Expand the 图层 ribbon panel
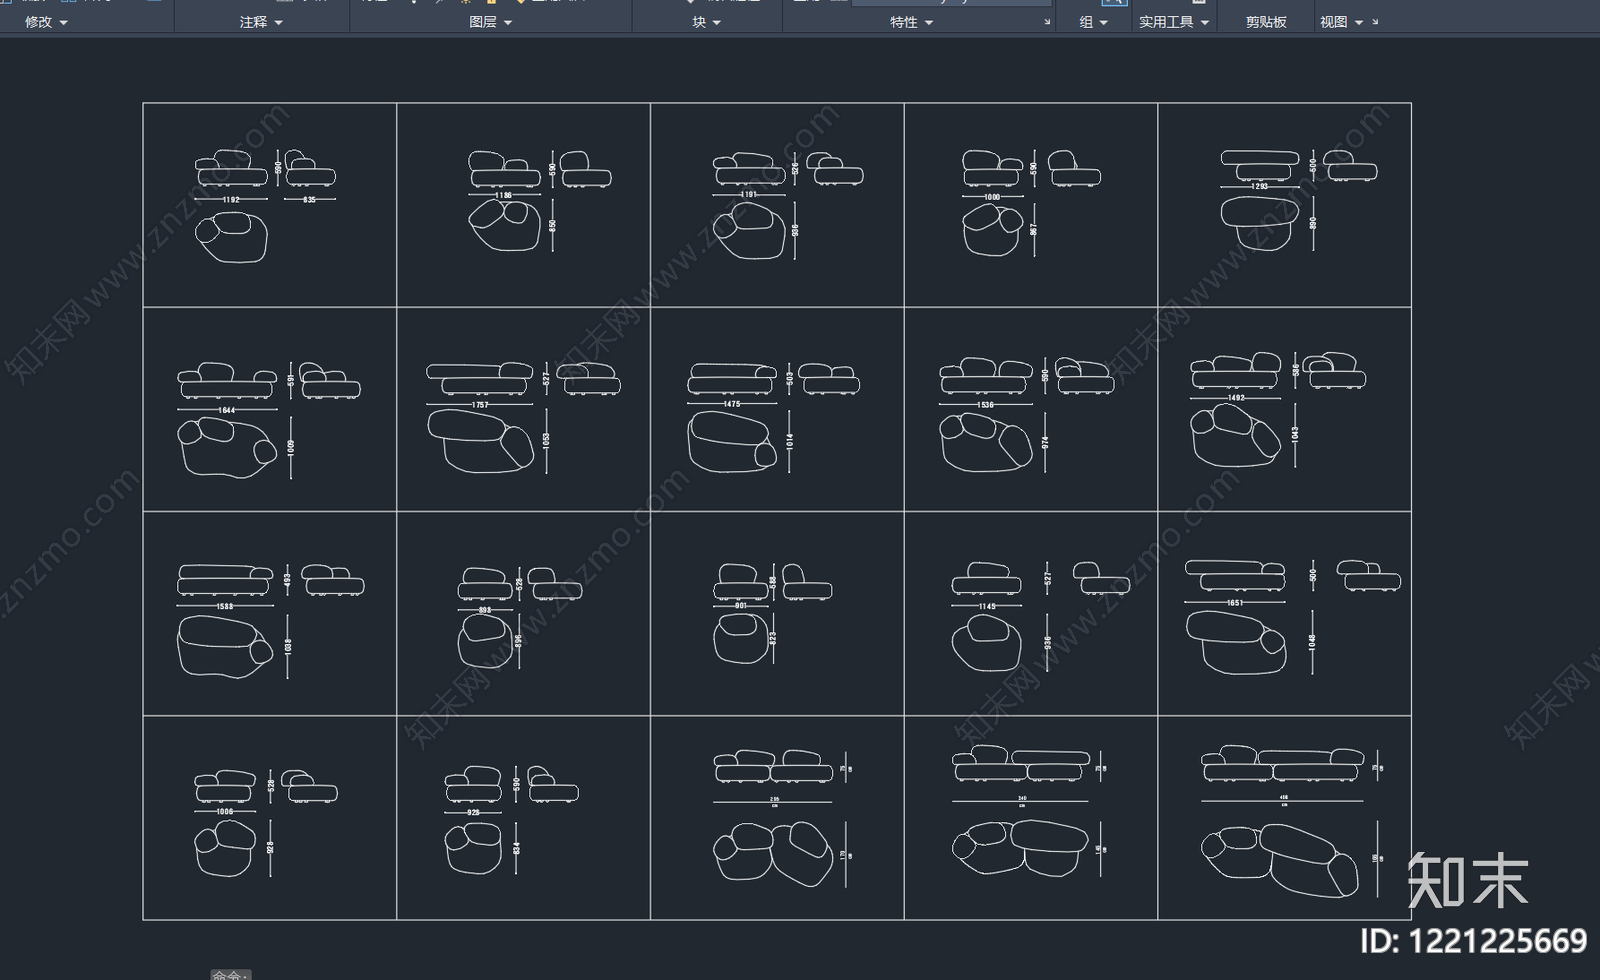The width and height of the screenshot is (1600, 980). pos(490,22)
